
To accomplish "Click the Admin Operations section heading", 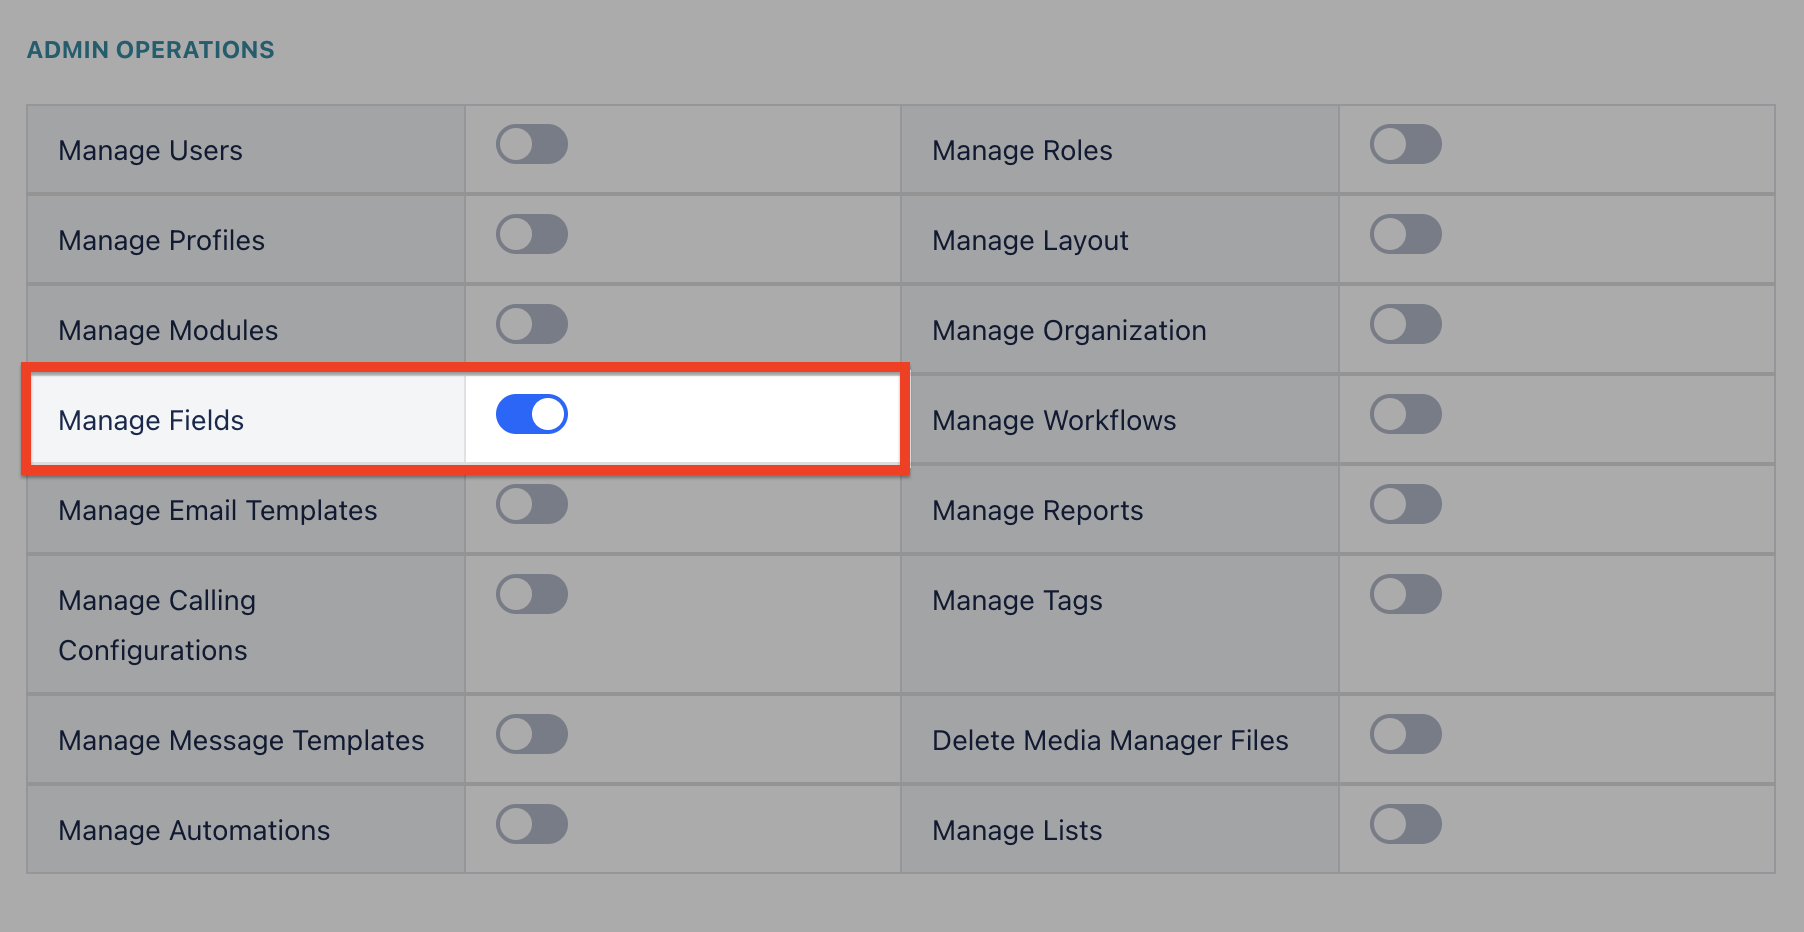I will pyautogui.click(x=151, y=50).
